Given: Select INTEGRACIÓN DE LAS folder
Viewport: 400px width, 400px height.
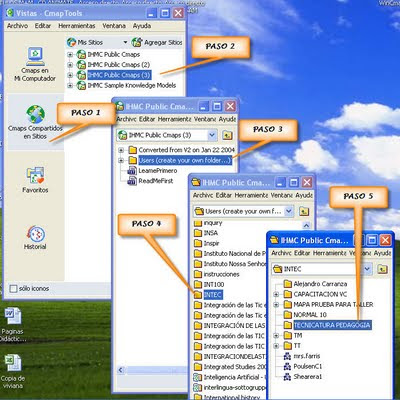Looking at the screenshot, I should point(235,326).
